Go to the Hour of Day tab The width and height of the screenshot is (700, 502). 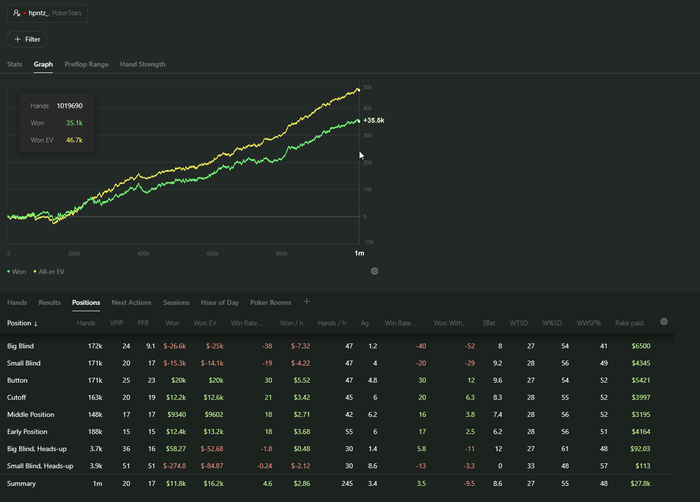[x=220, y=301]
